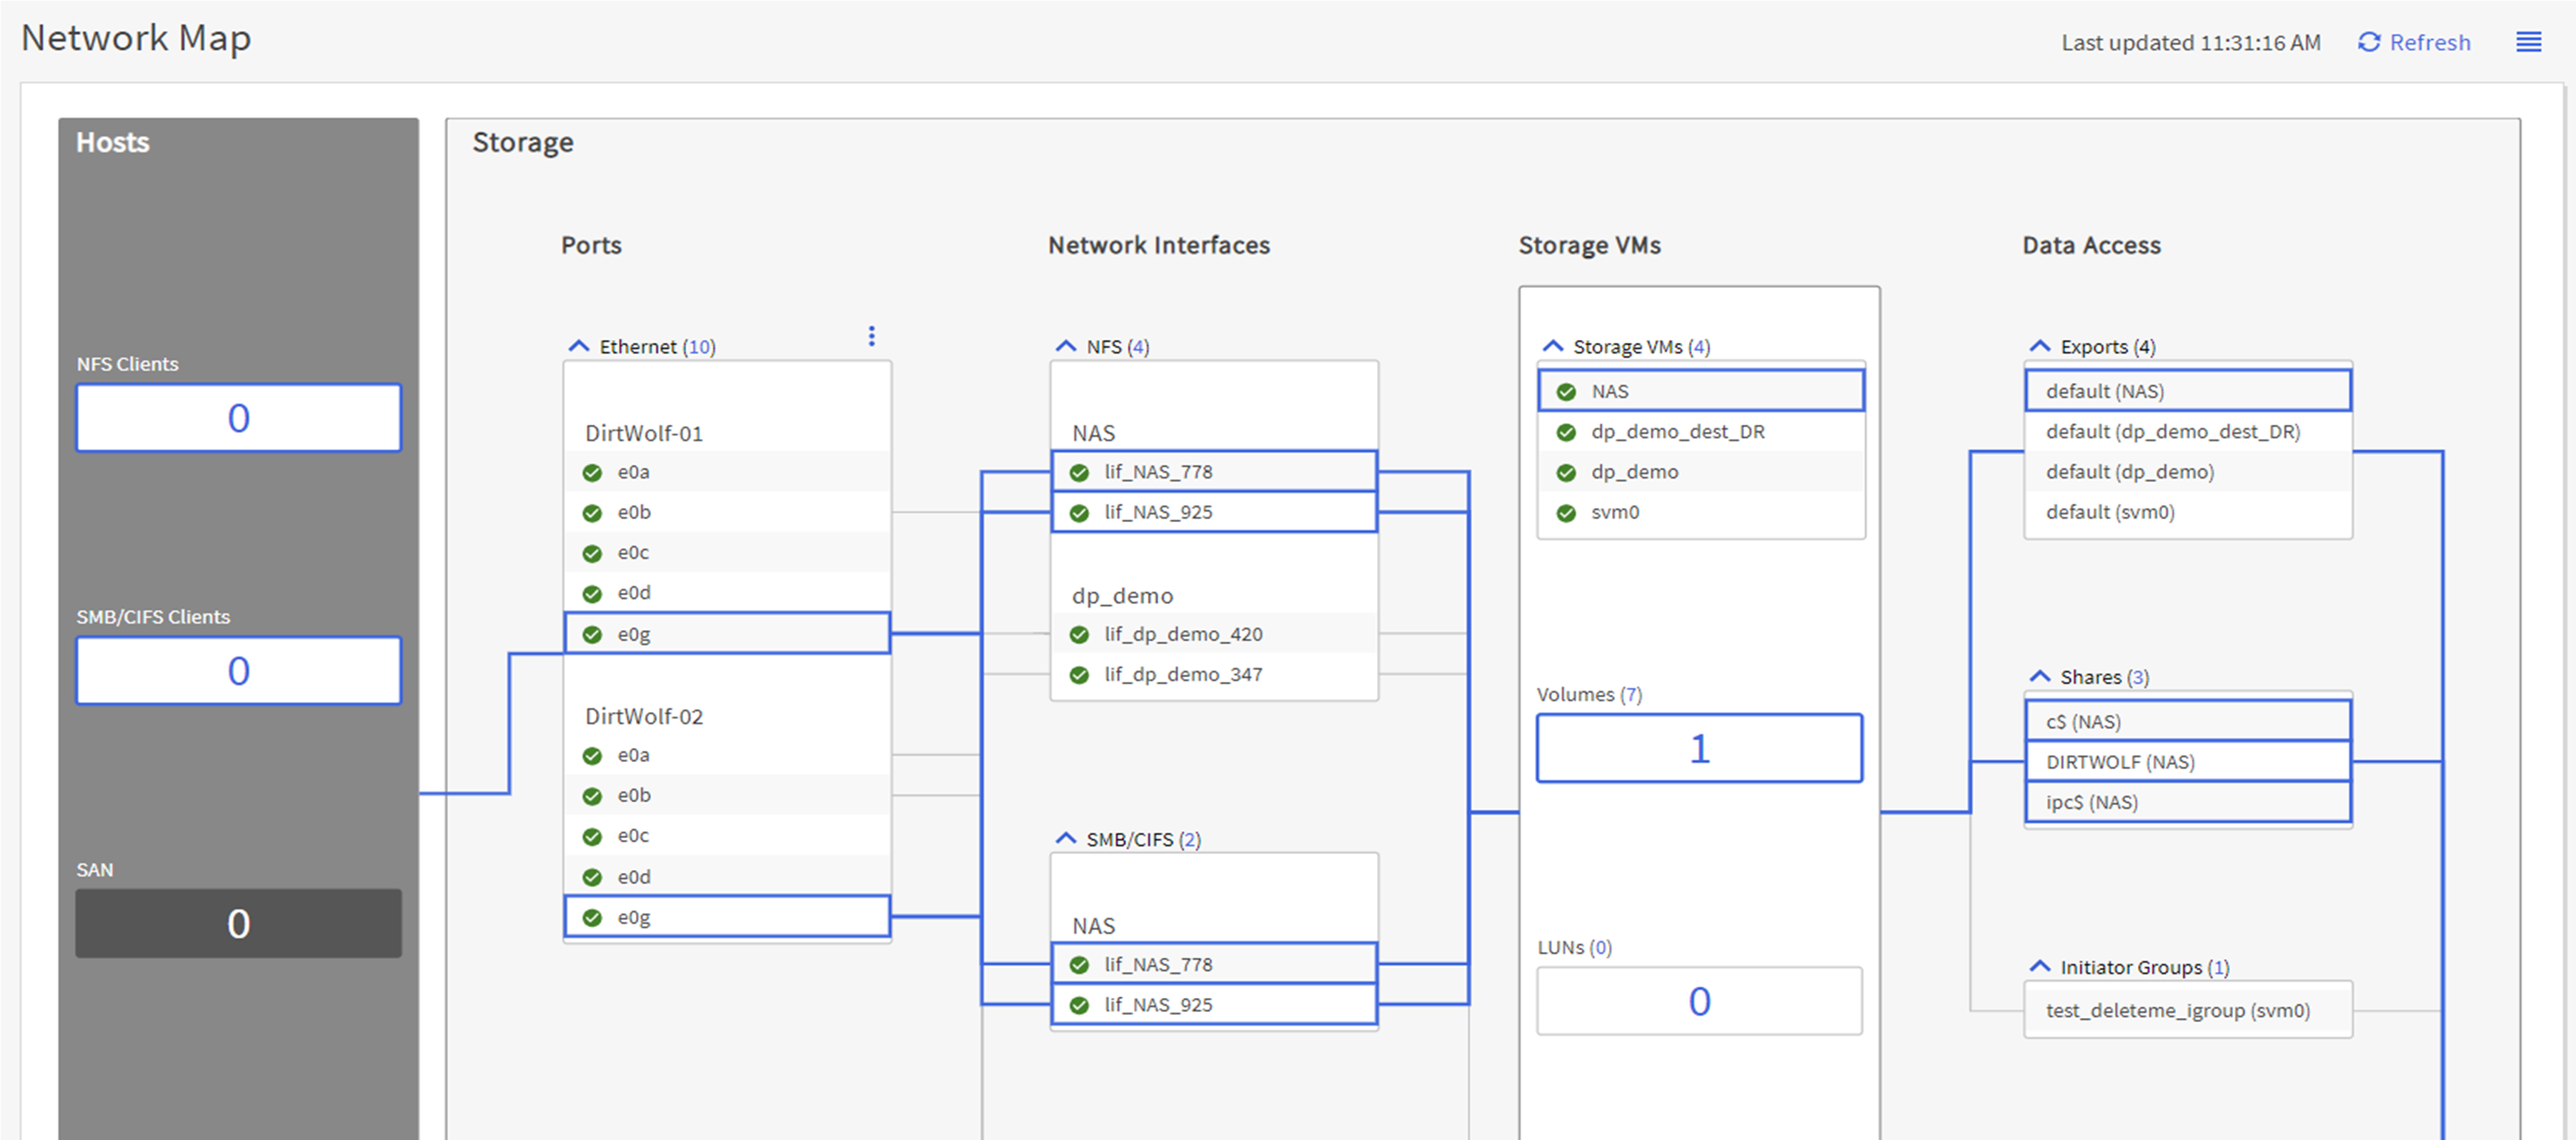This screenshot has width=2576, height=1140.
Task: Click the green status icon beside e0g in DirtWolf-02
Action: [x=592, y=917]
